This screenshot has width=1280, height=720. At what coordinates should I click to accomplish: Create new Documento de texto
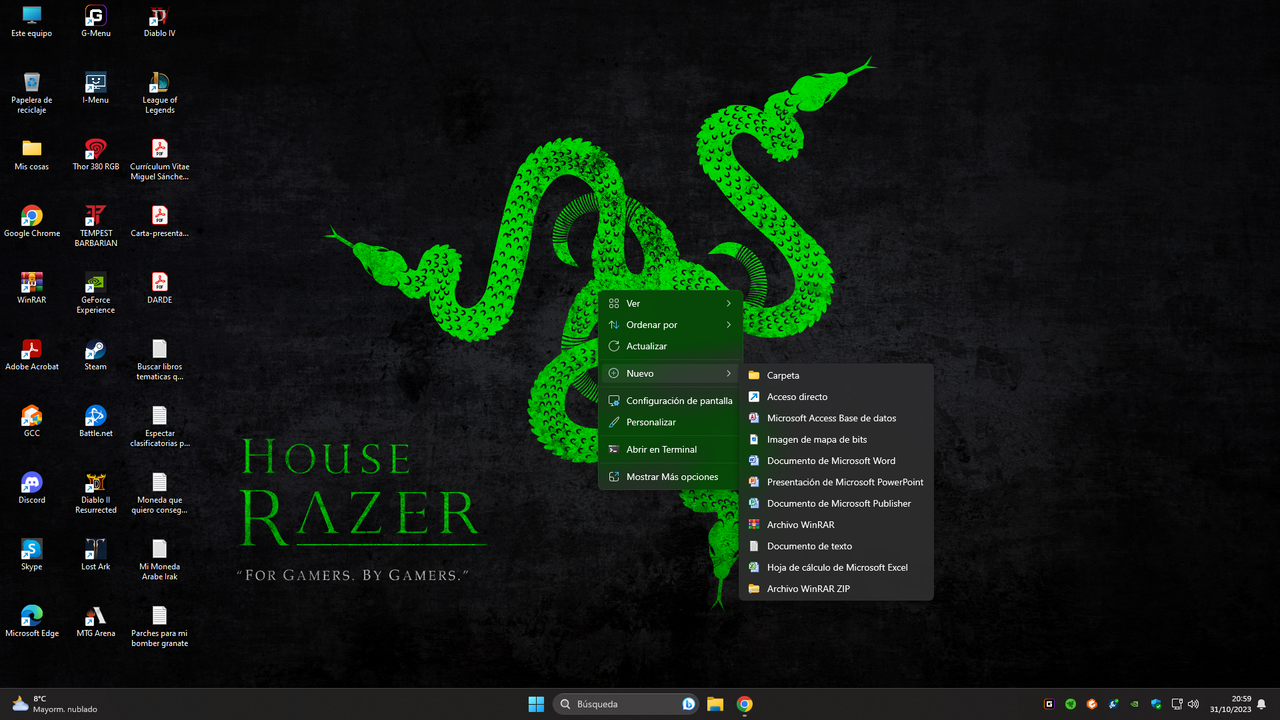point(836,546)
